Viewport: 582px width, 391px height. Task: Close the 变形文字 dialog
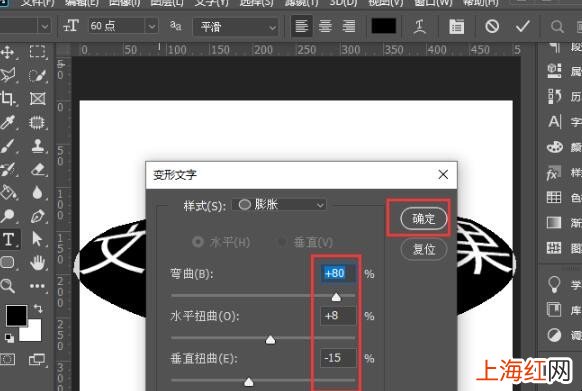coord(443,175)
